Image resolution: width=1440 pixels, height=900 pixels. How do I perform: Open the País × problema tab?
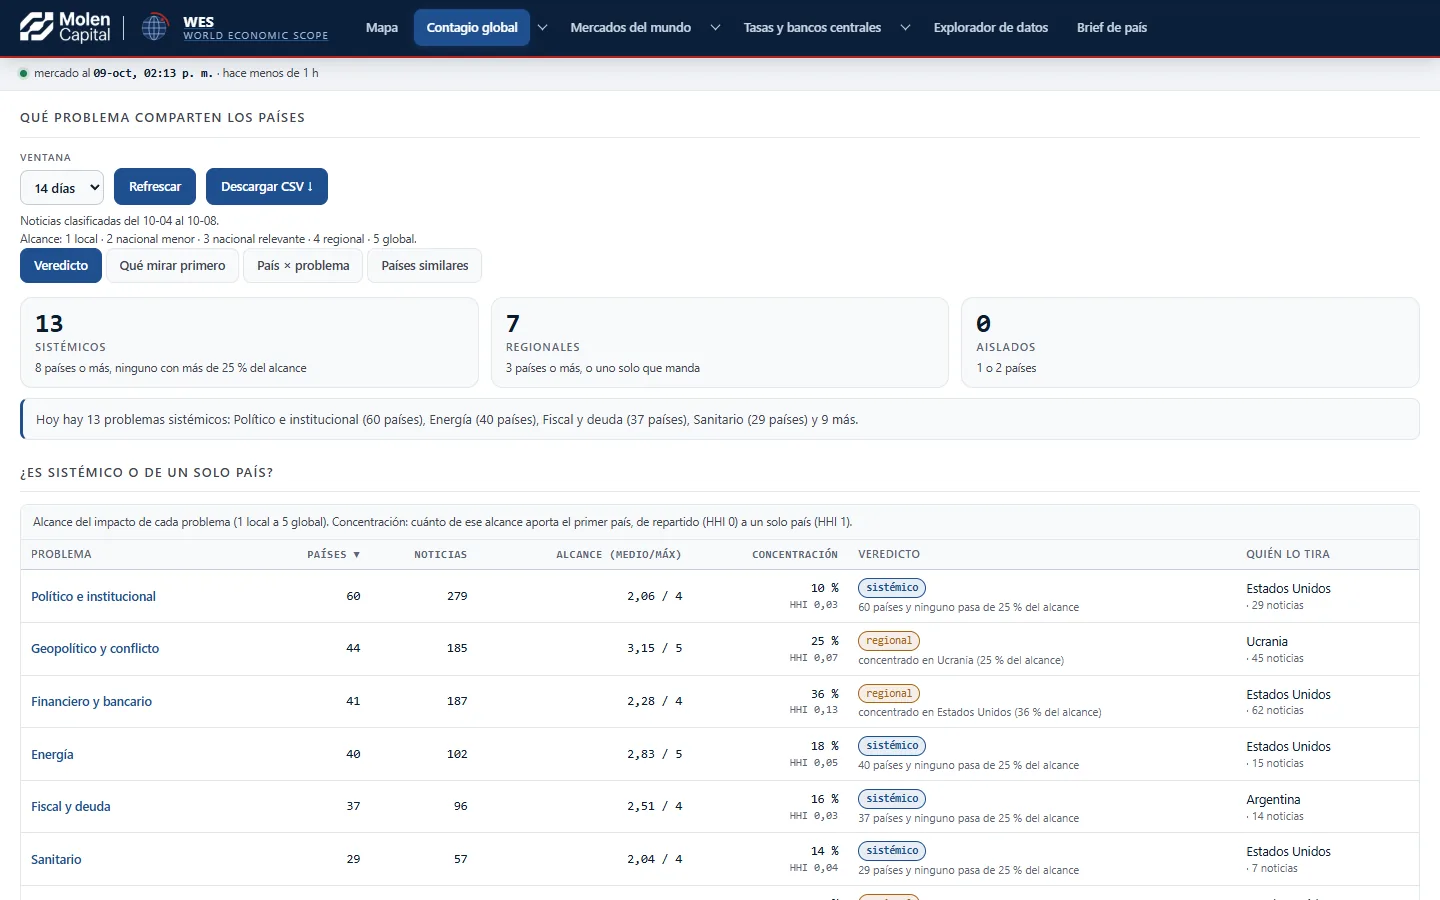pos(303,266)
